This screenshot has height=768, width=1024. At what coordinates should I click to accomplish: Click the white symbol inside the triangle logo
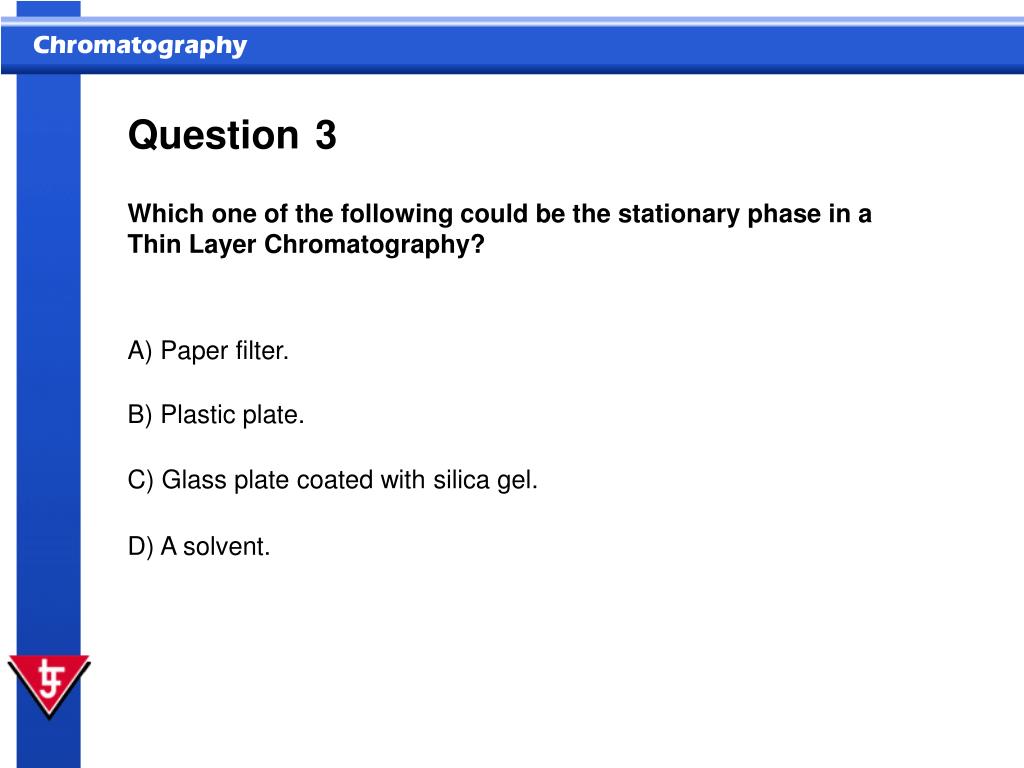pos(50,679)
